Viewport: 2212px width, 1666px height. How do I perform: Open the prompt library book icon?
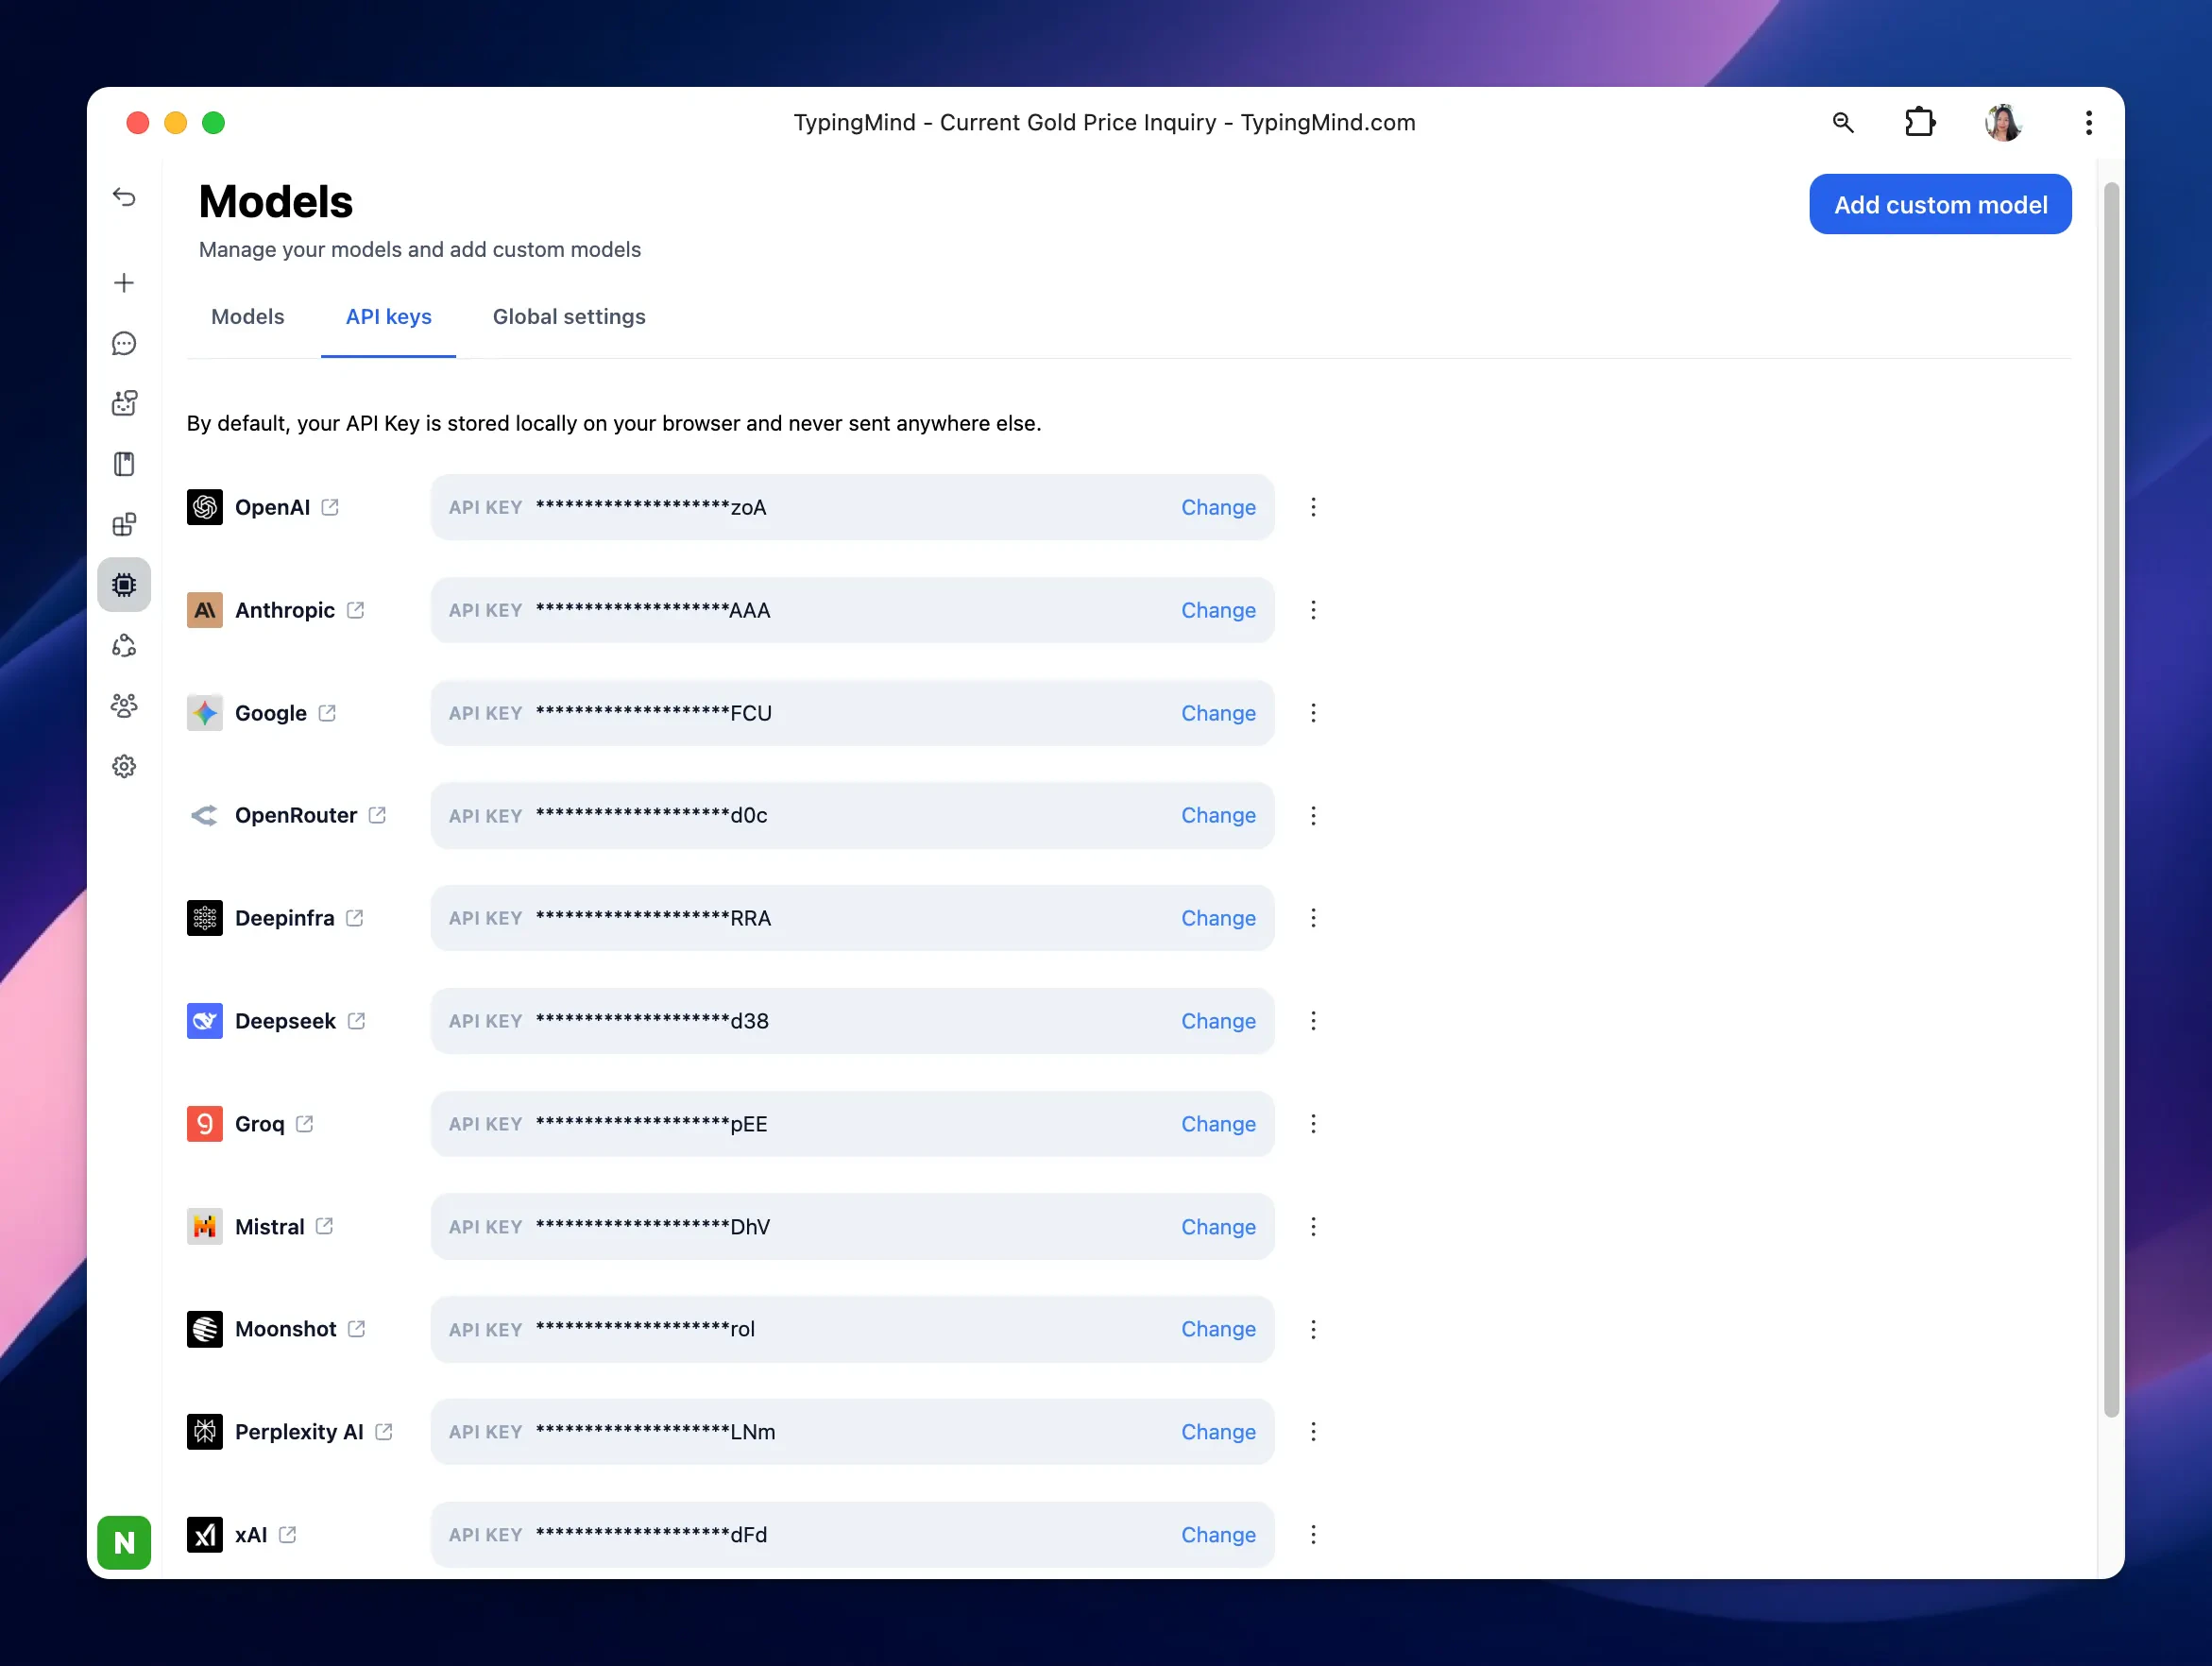point(124,464)
